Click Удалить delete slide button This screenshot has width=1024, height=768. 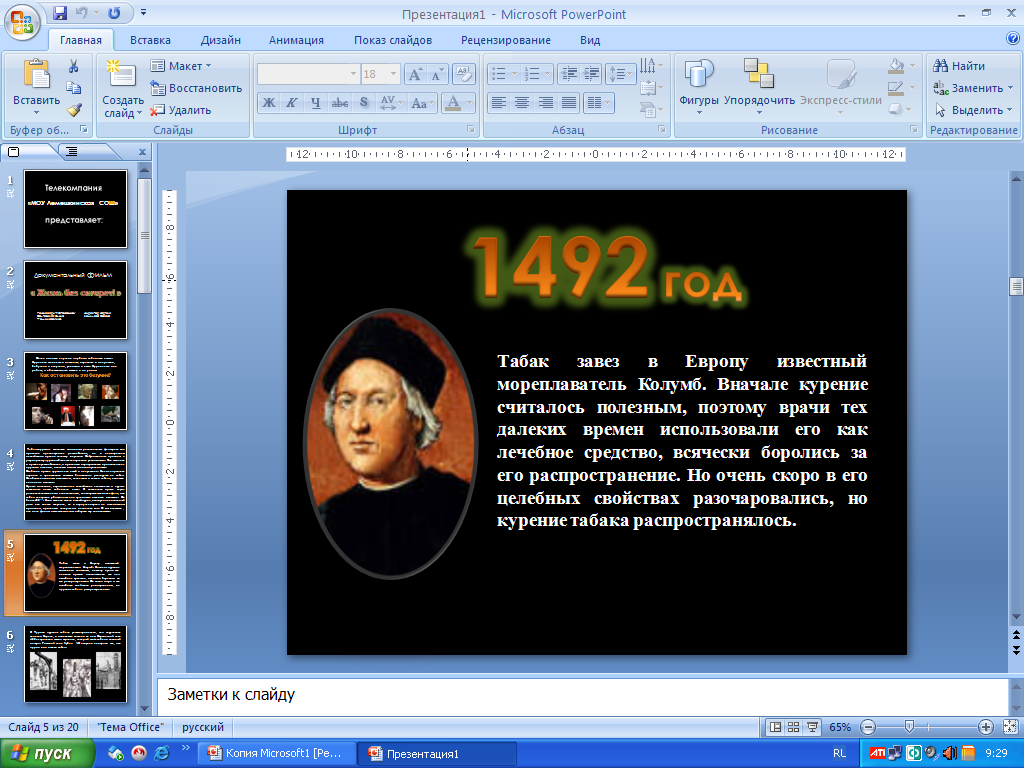pos(181,110)
